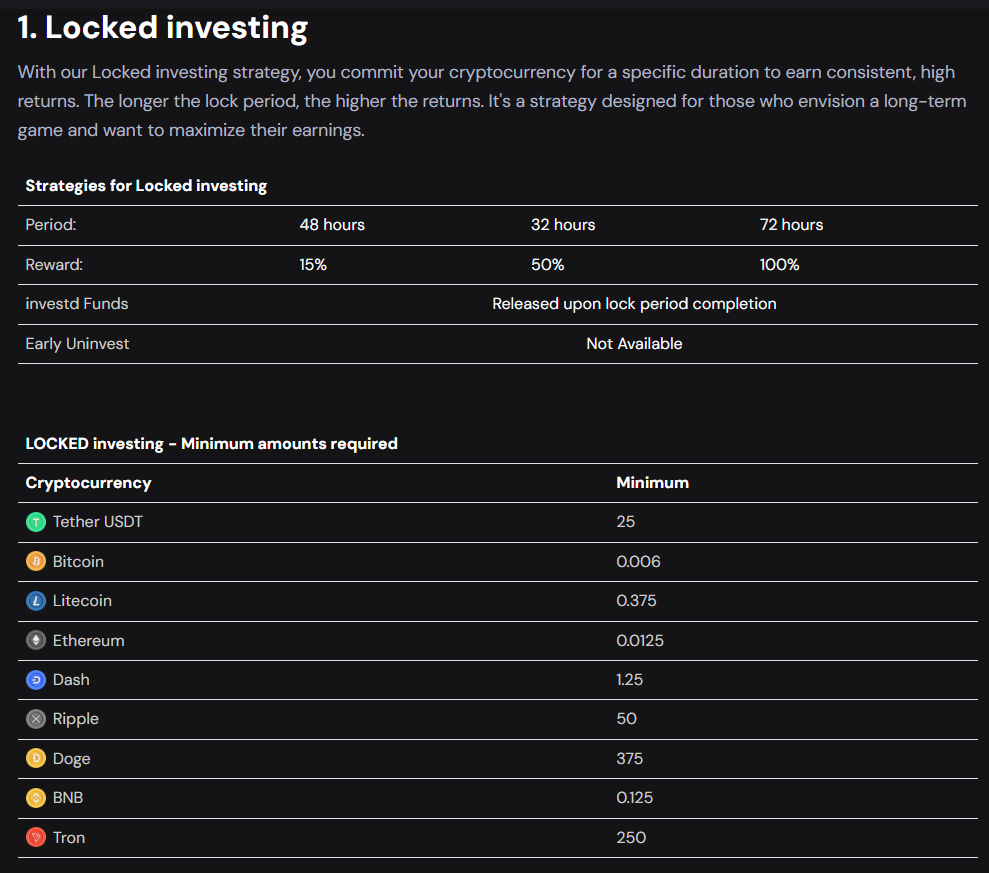Click the Tether USDT coin icon
The height and width of the screenshot is (873, 989).
point(36,522)
